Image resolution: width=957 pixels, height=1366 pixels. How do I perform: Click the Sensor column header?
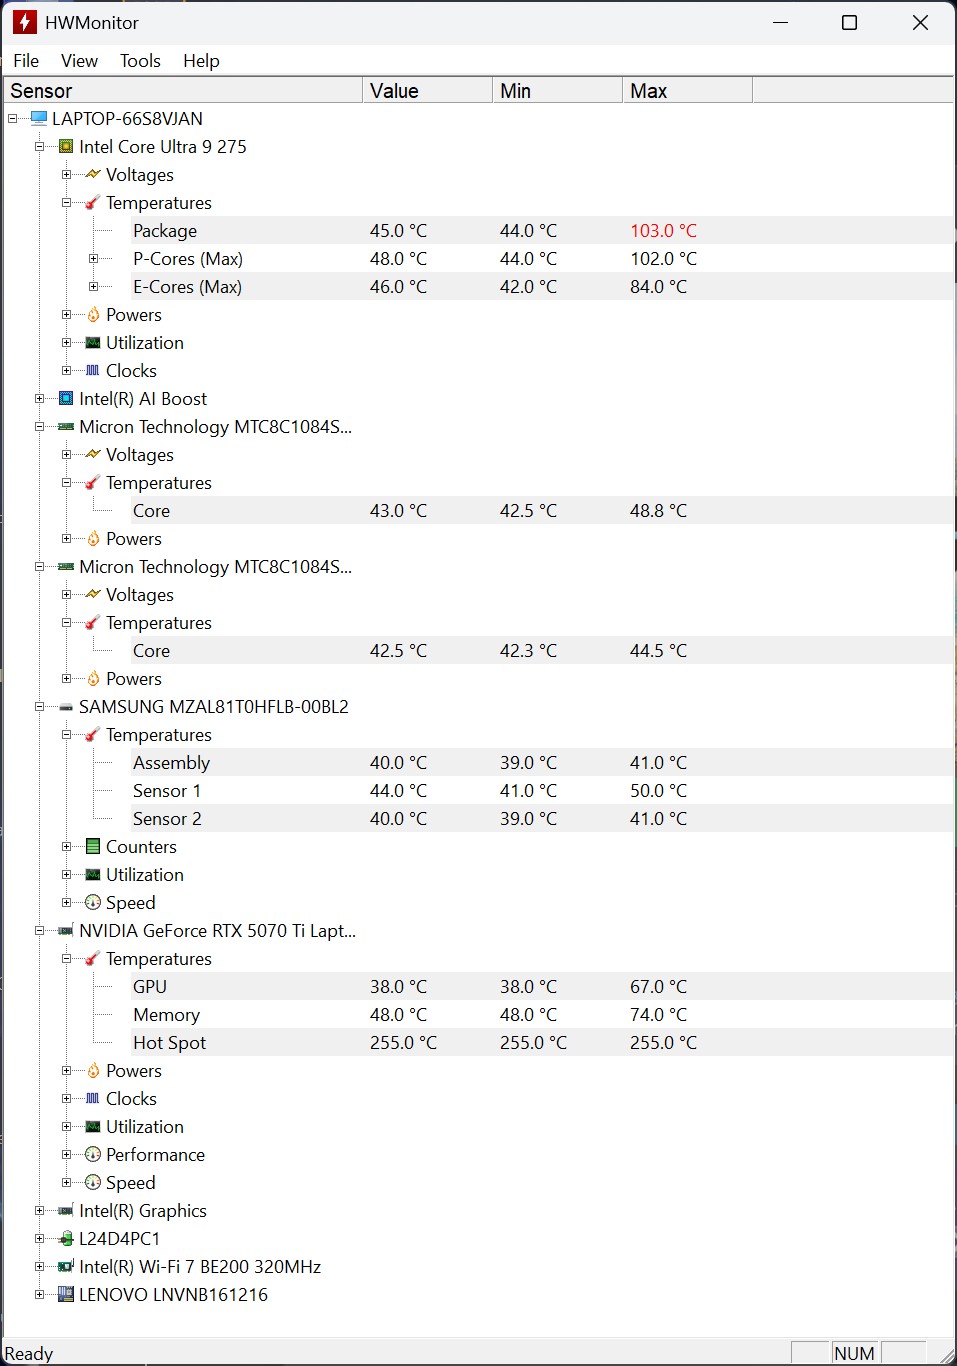pos(183,91)
